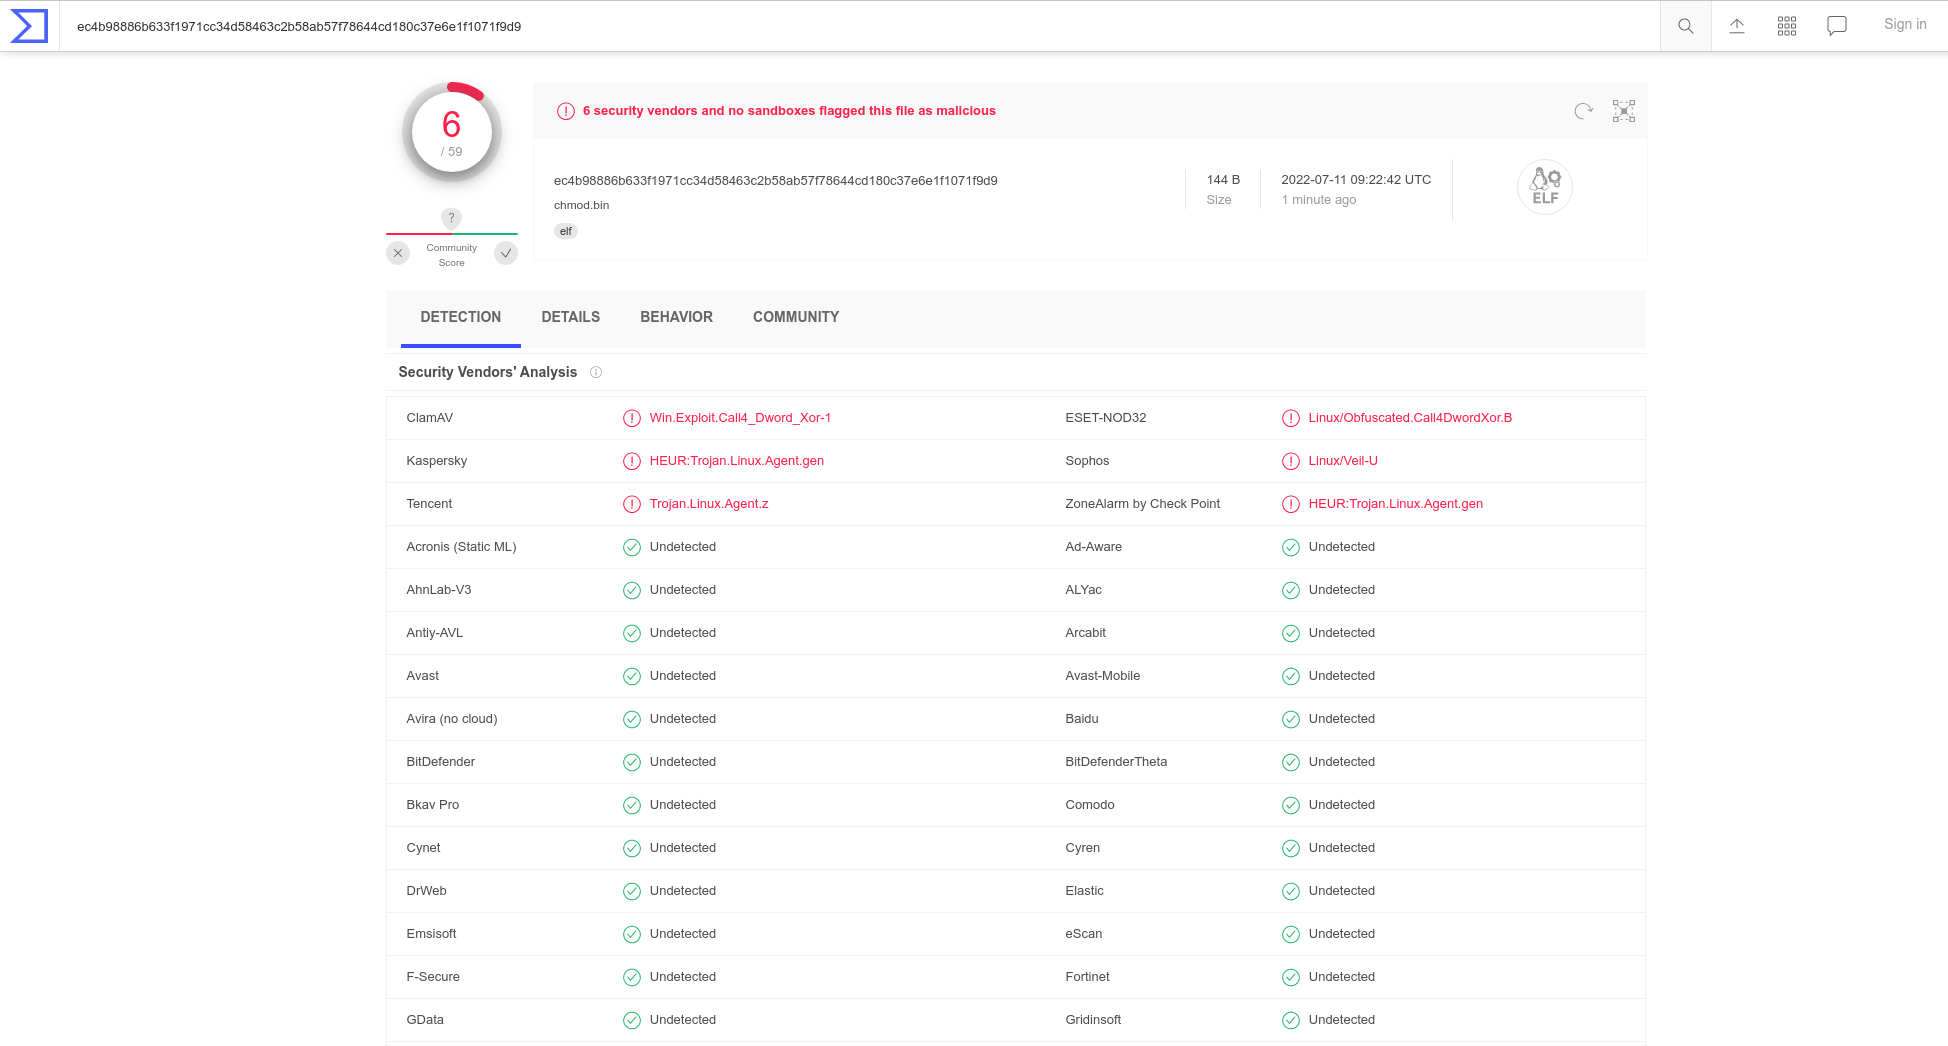
Task: Click the chmod.bin file name
Action: pos(582,205)
